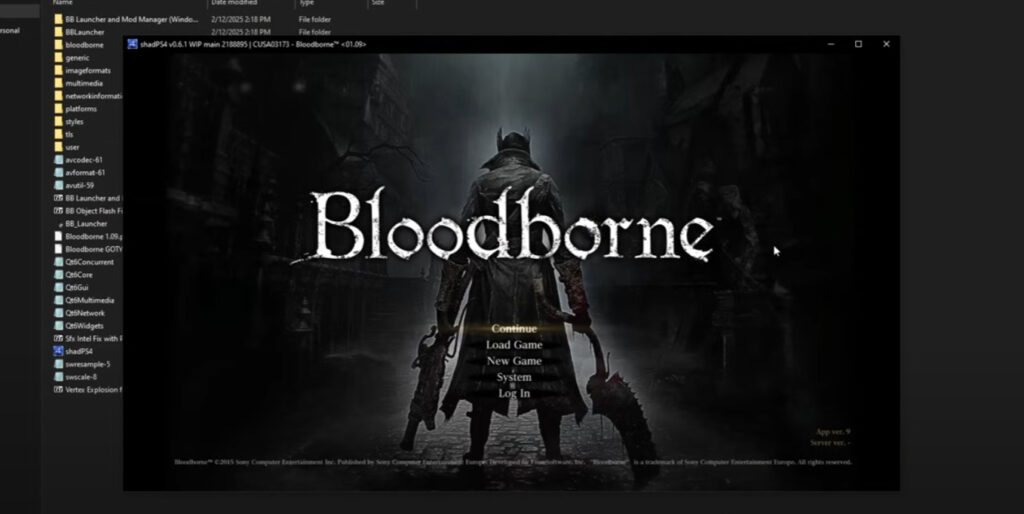Click the shadPS4 window title bar icon
Screen dimensions: 1024x514
click(133, 44)
